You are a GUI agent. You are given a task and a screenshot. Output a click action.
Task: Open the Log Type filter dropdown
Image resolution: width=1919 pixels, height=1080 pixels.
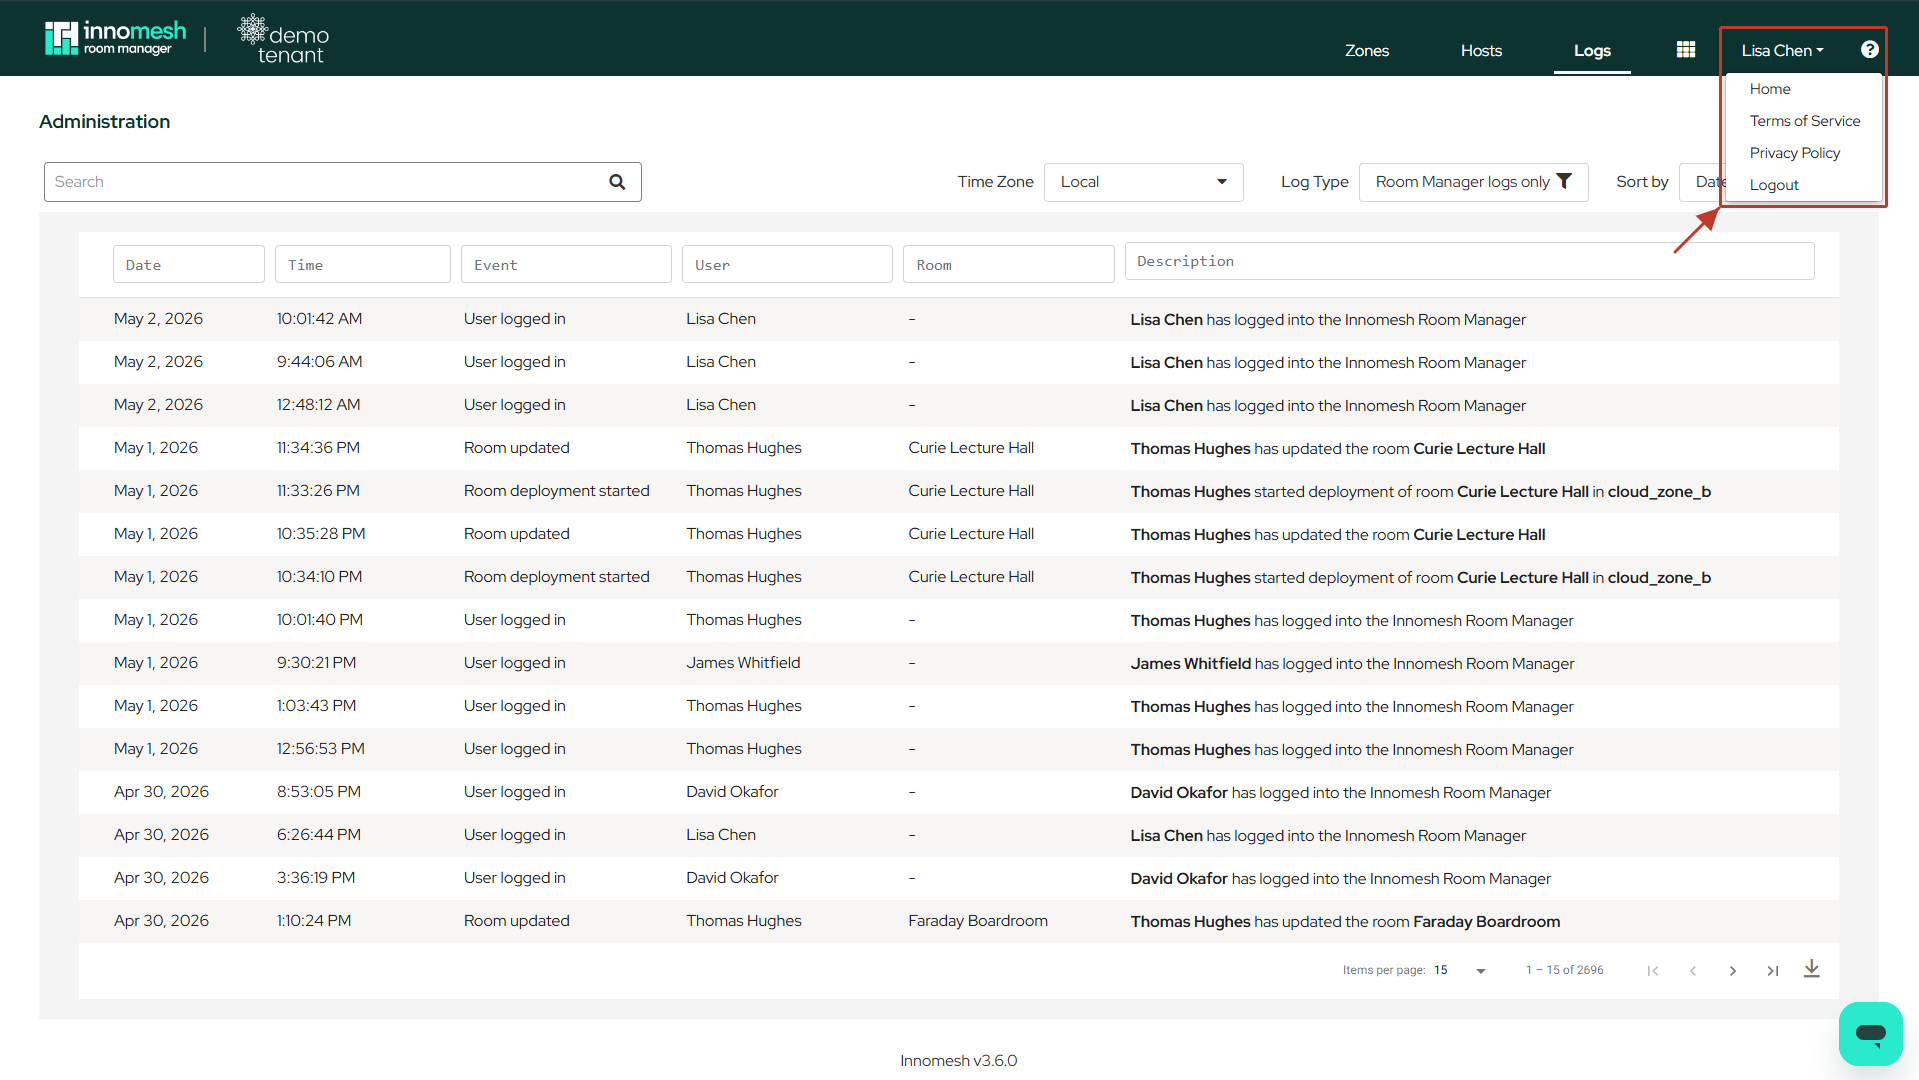click(x=1473, y=182)
